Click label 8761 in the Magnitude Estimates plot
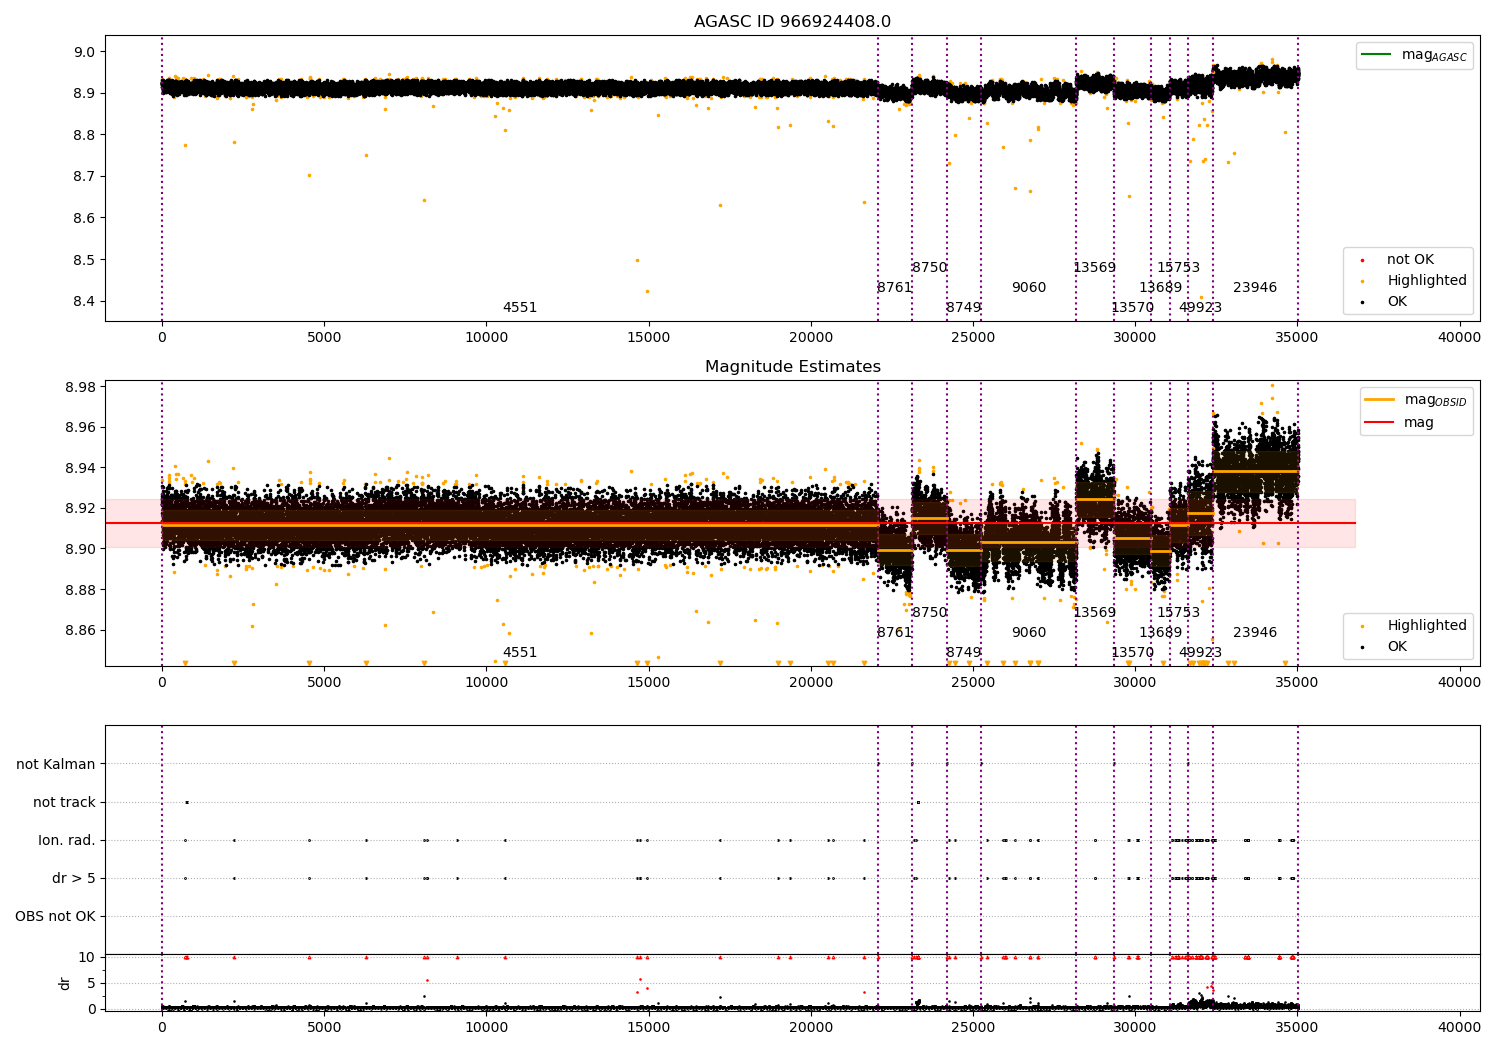The height and width of the screenshot is (1050, 1500). coord(894,633)
